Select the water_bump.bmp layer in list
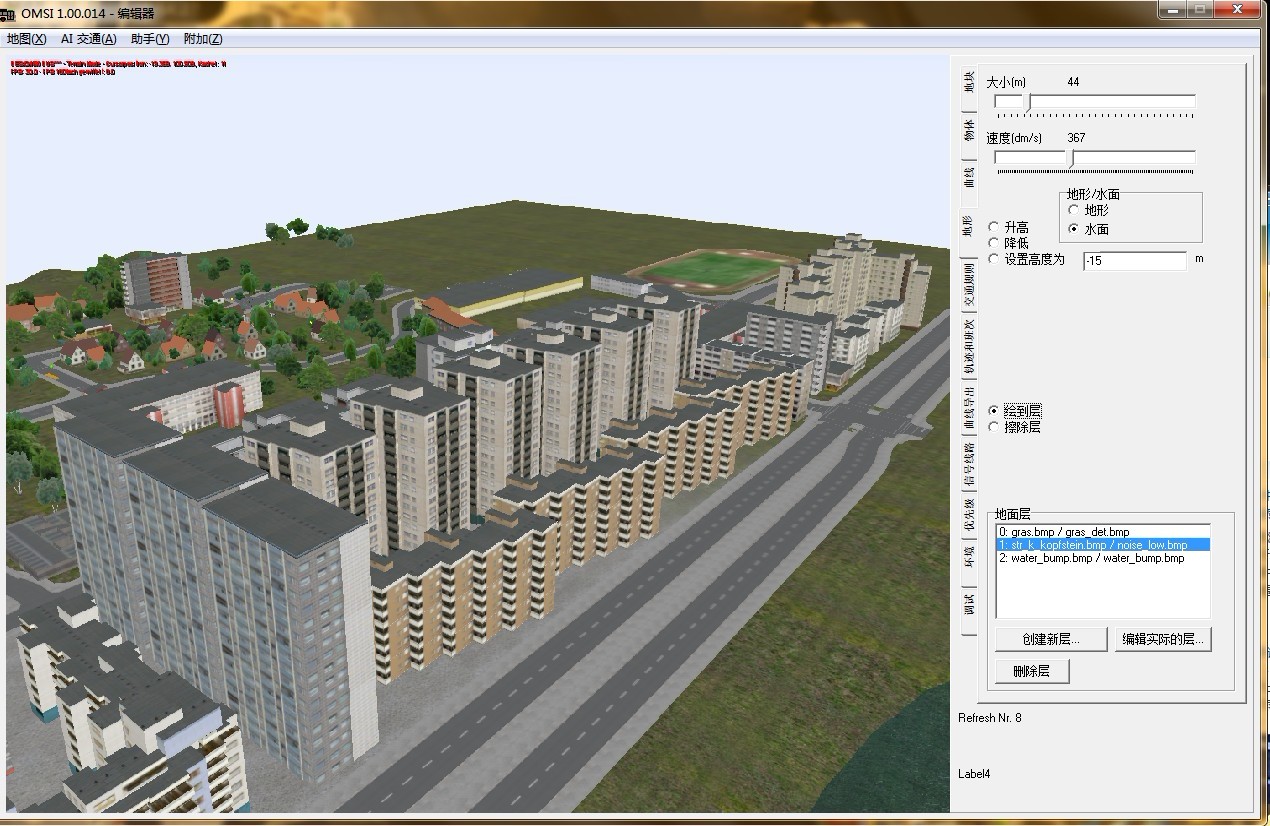This screenshot has height=826, width=1270. 1091,558
